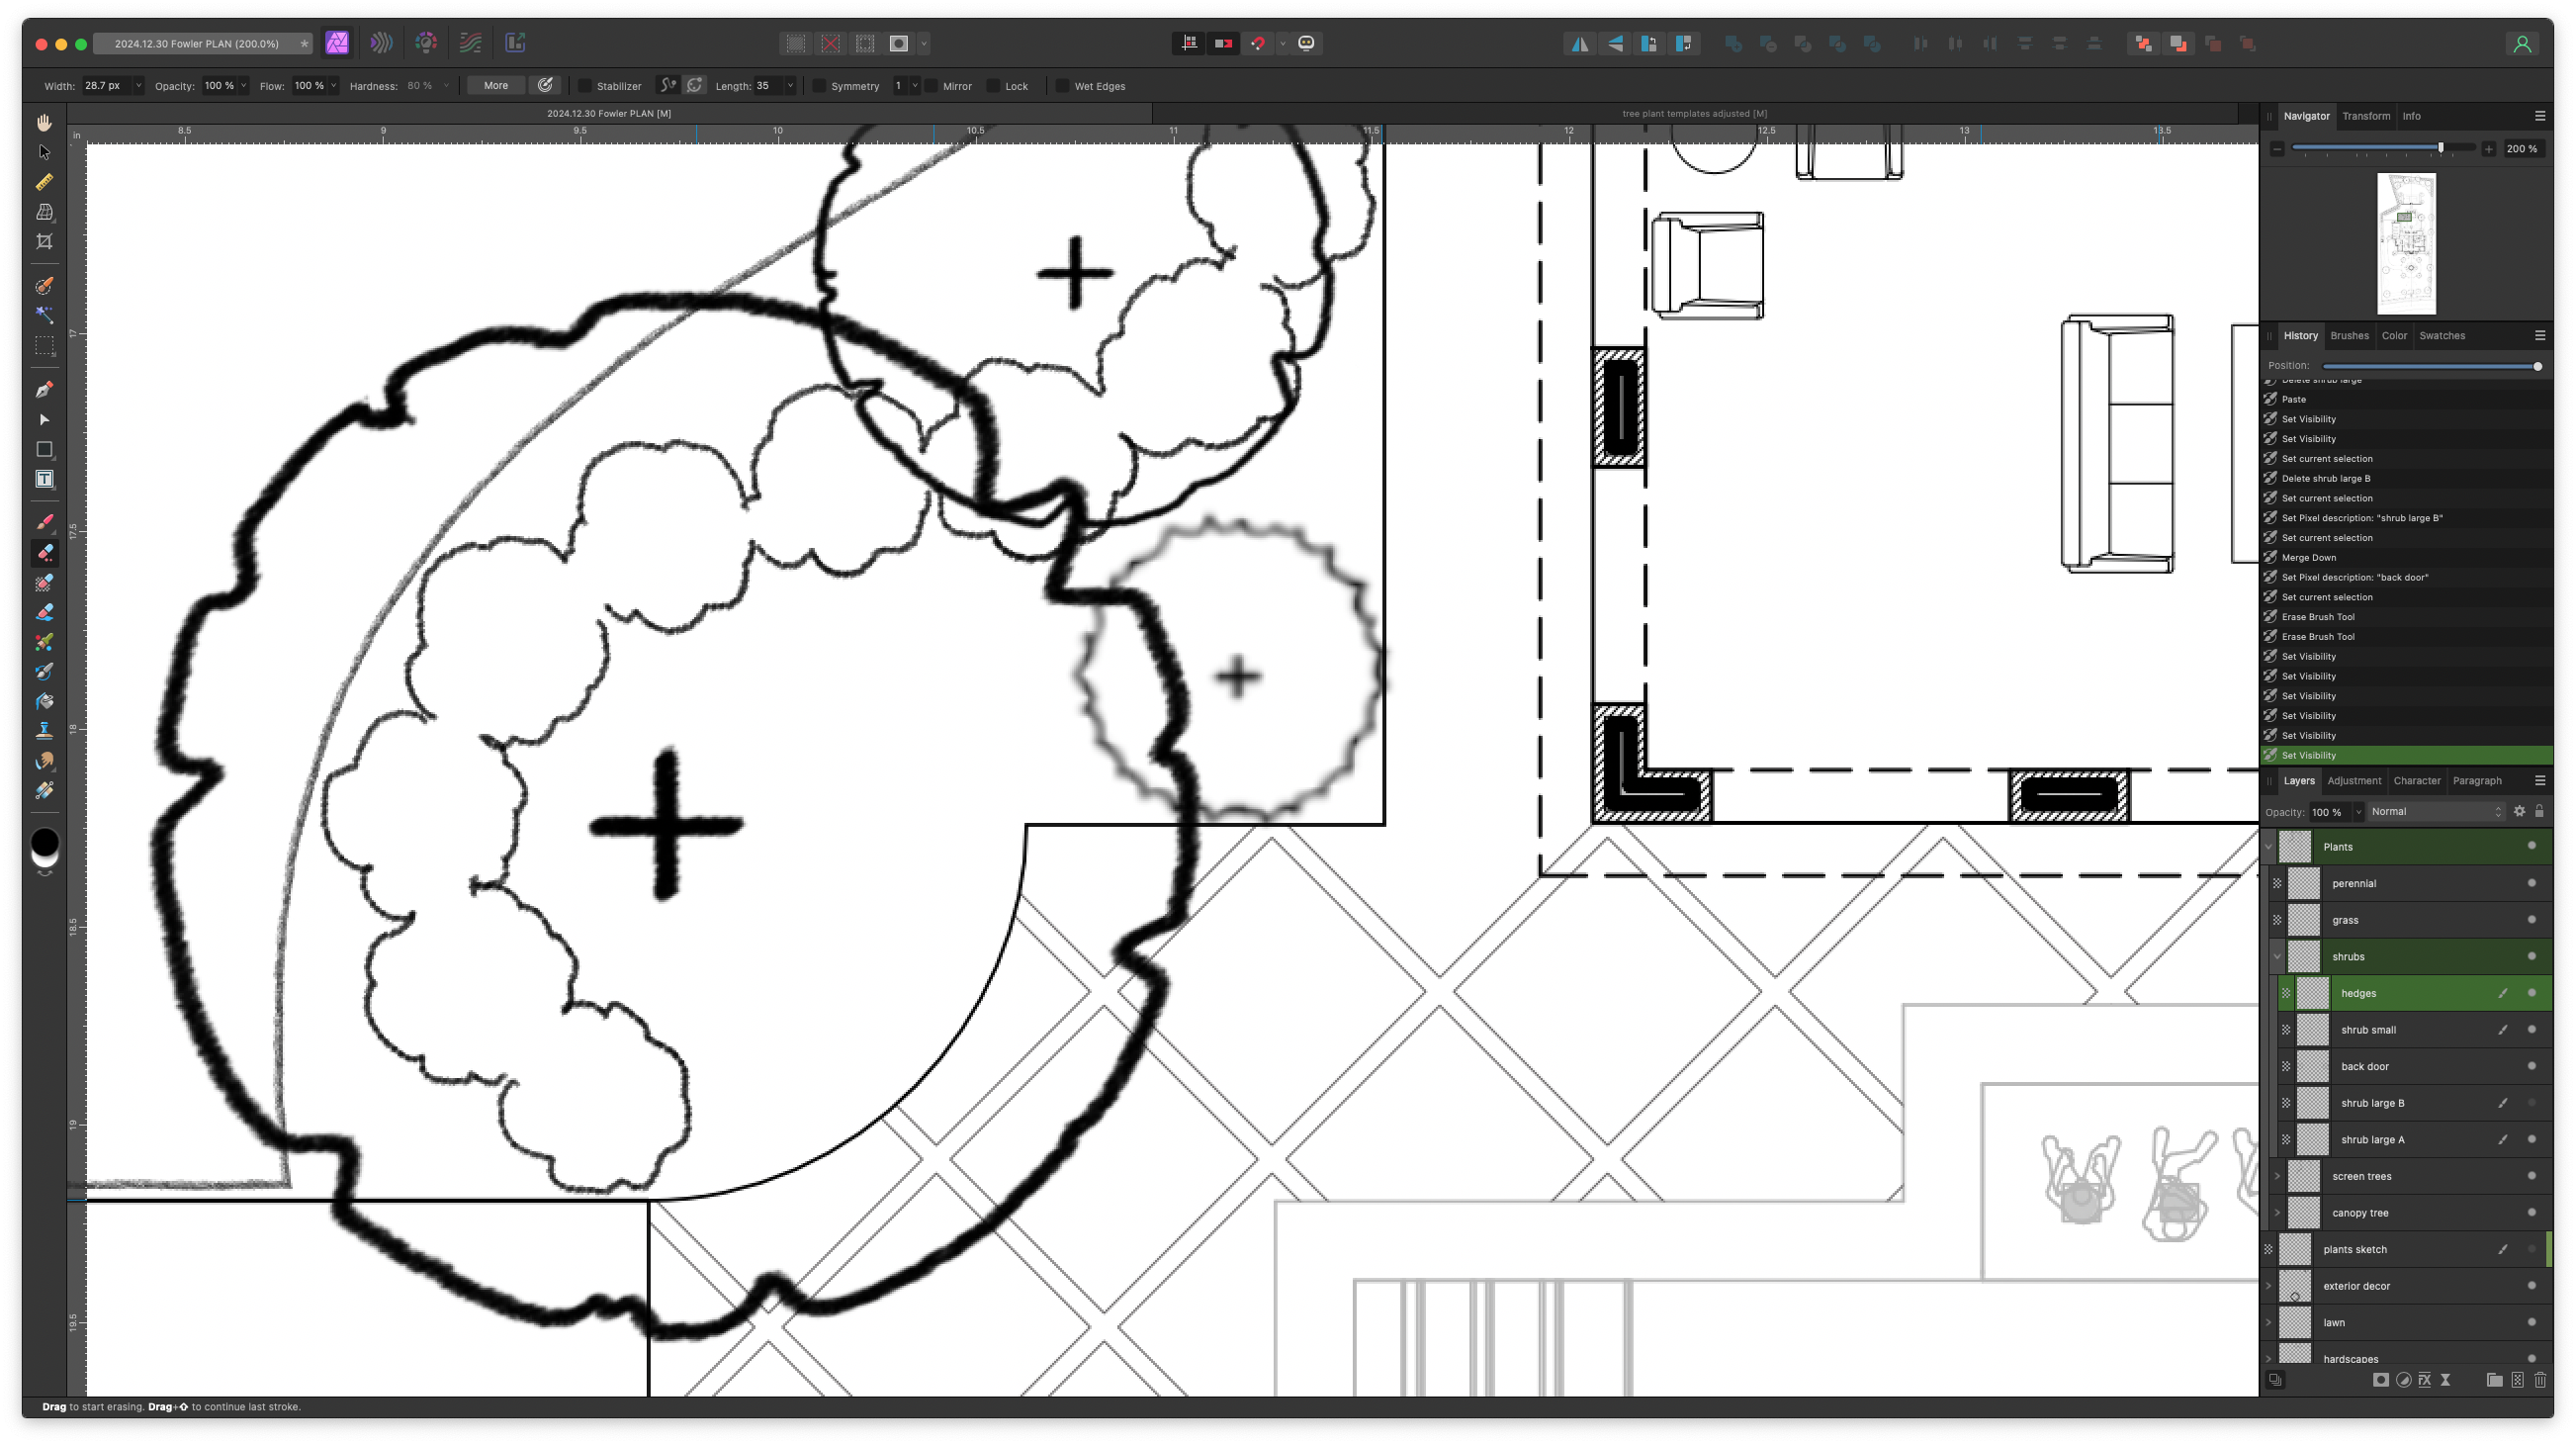Screen dimensions: 2576x1444
Task: Select the Frame Text tool
Action: [44, 479]
